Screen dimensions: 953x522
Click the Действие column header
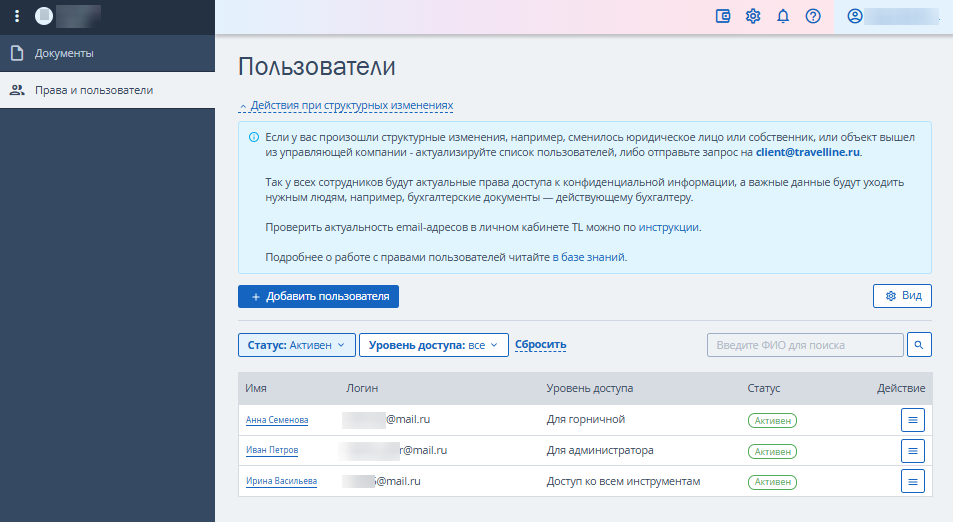click(x=901, y=388)
